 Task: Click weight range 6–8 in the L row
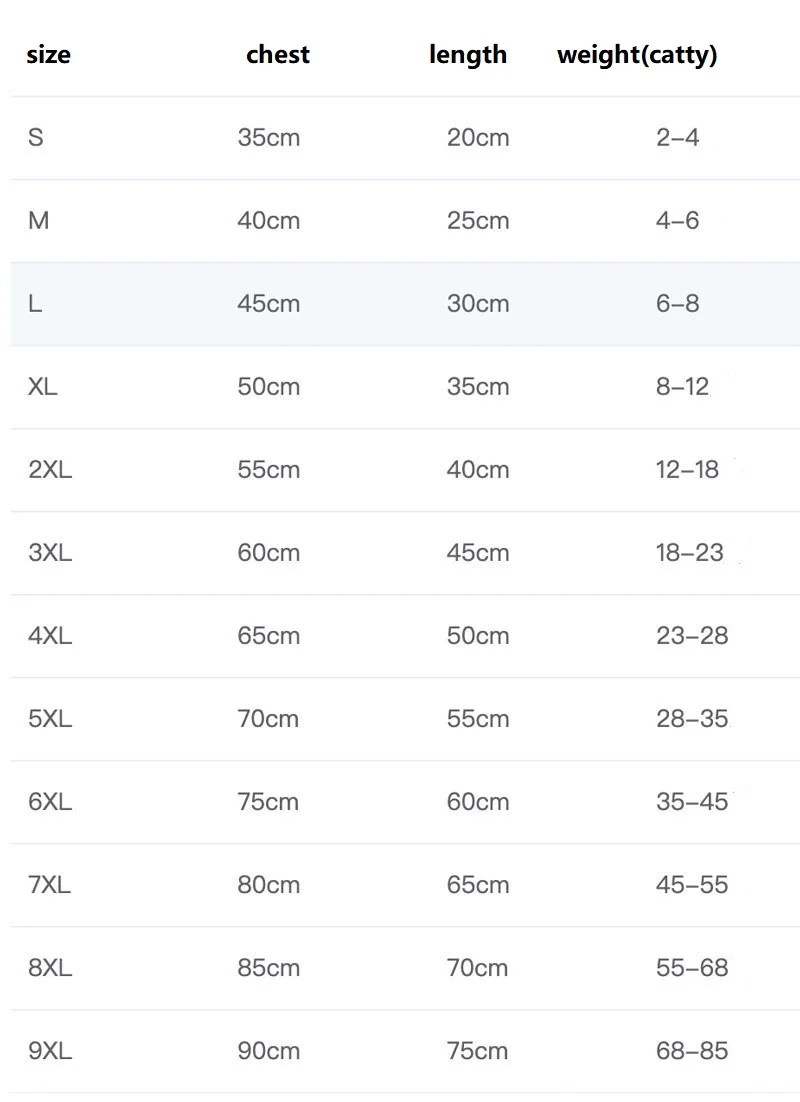point(678,304)
